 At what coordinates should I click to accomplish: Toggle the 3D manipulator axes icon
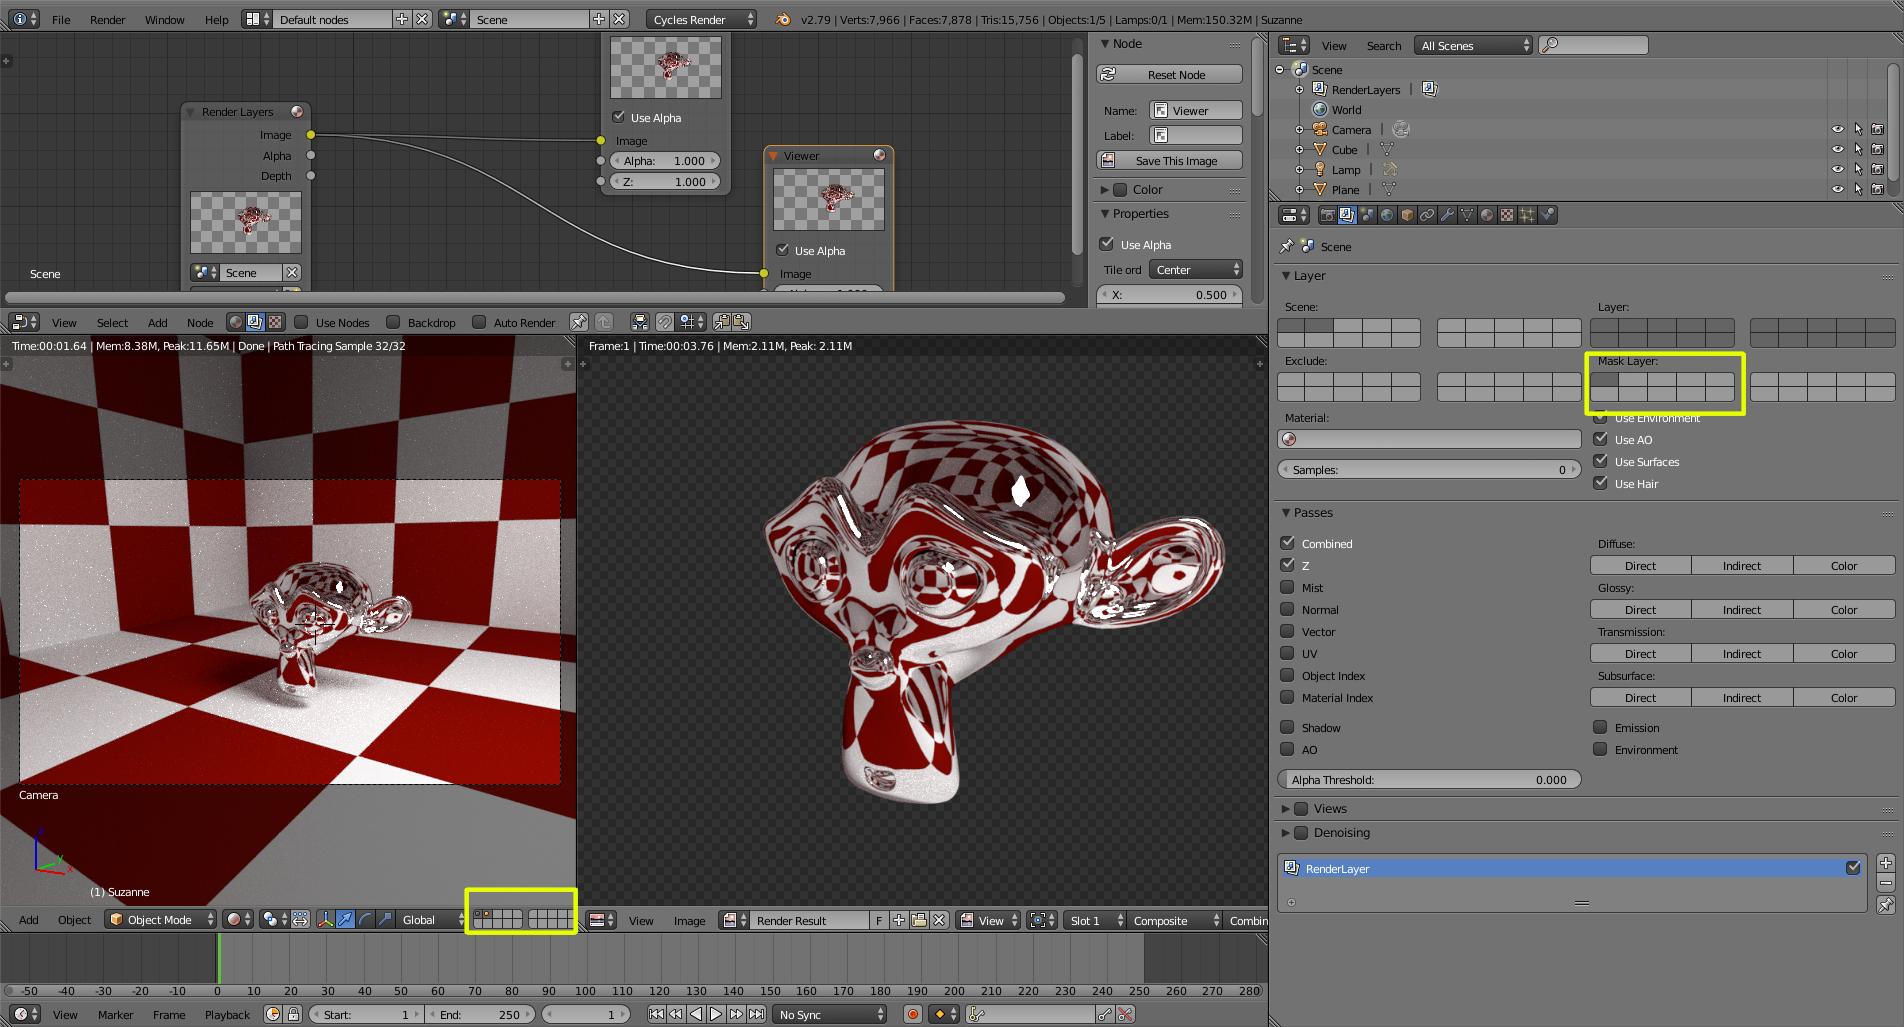coord(325,919)
